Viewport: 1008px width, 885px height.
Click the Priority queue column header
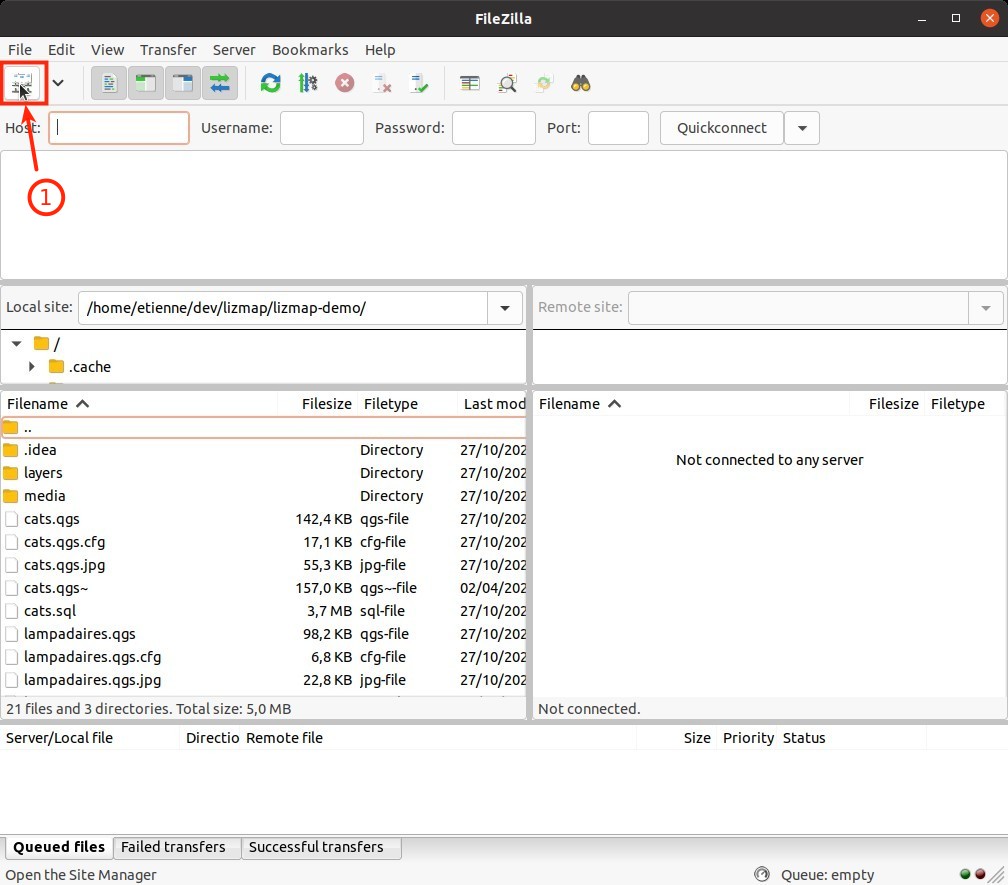tap(748, 738)
